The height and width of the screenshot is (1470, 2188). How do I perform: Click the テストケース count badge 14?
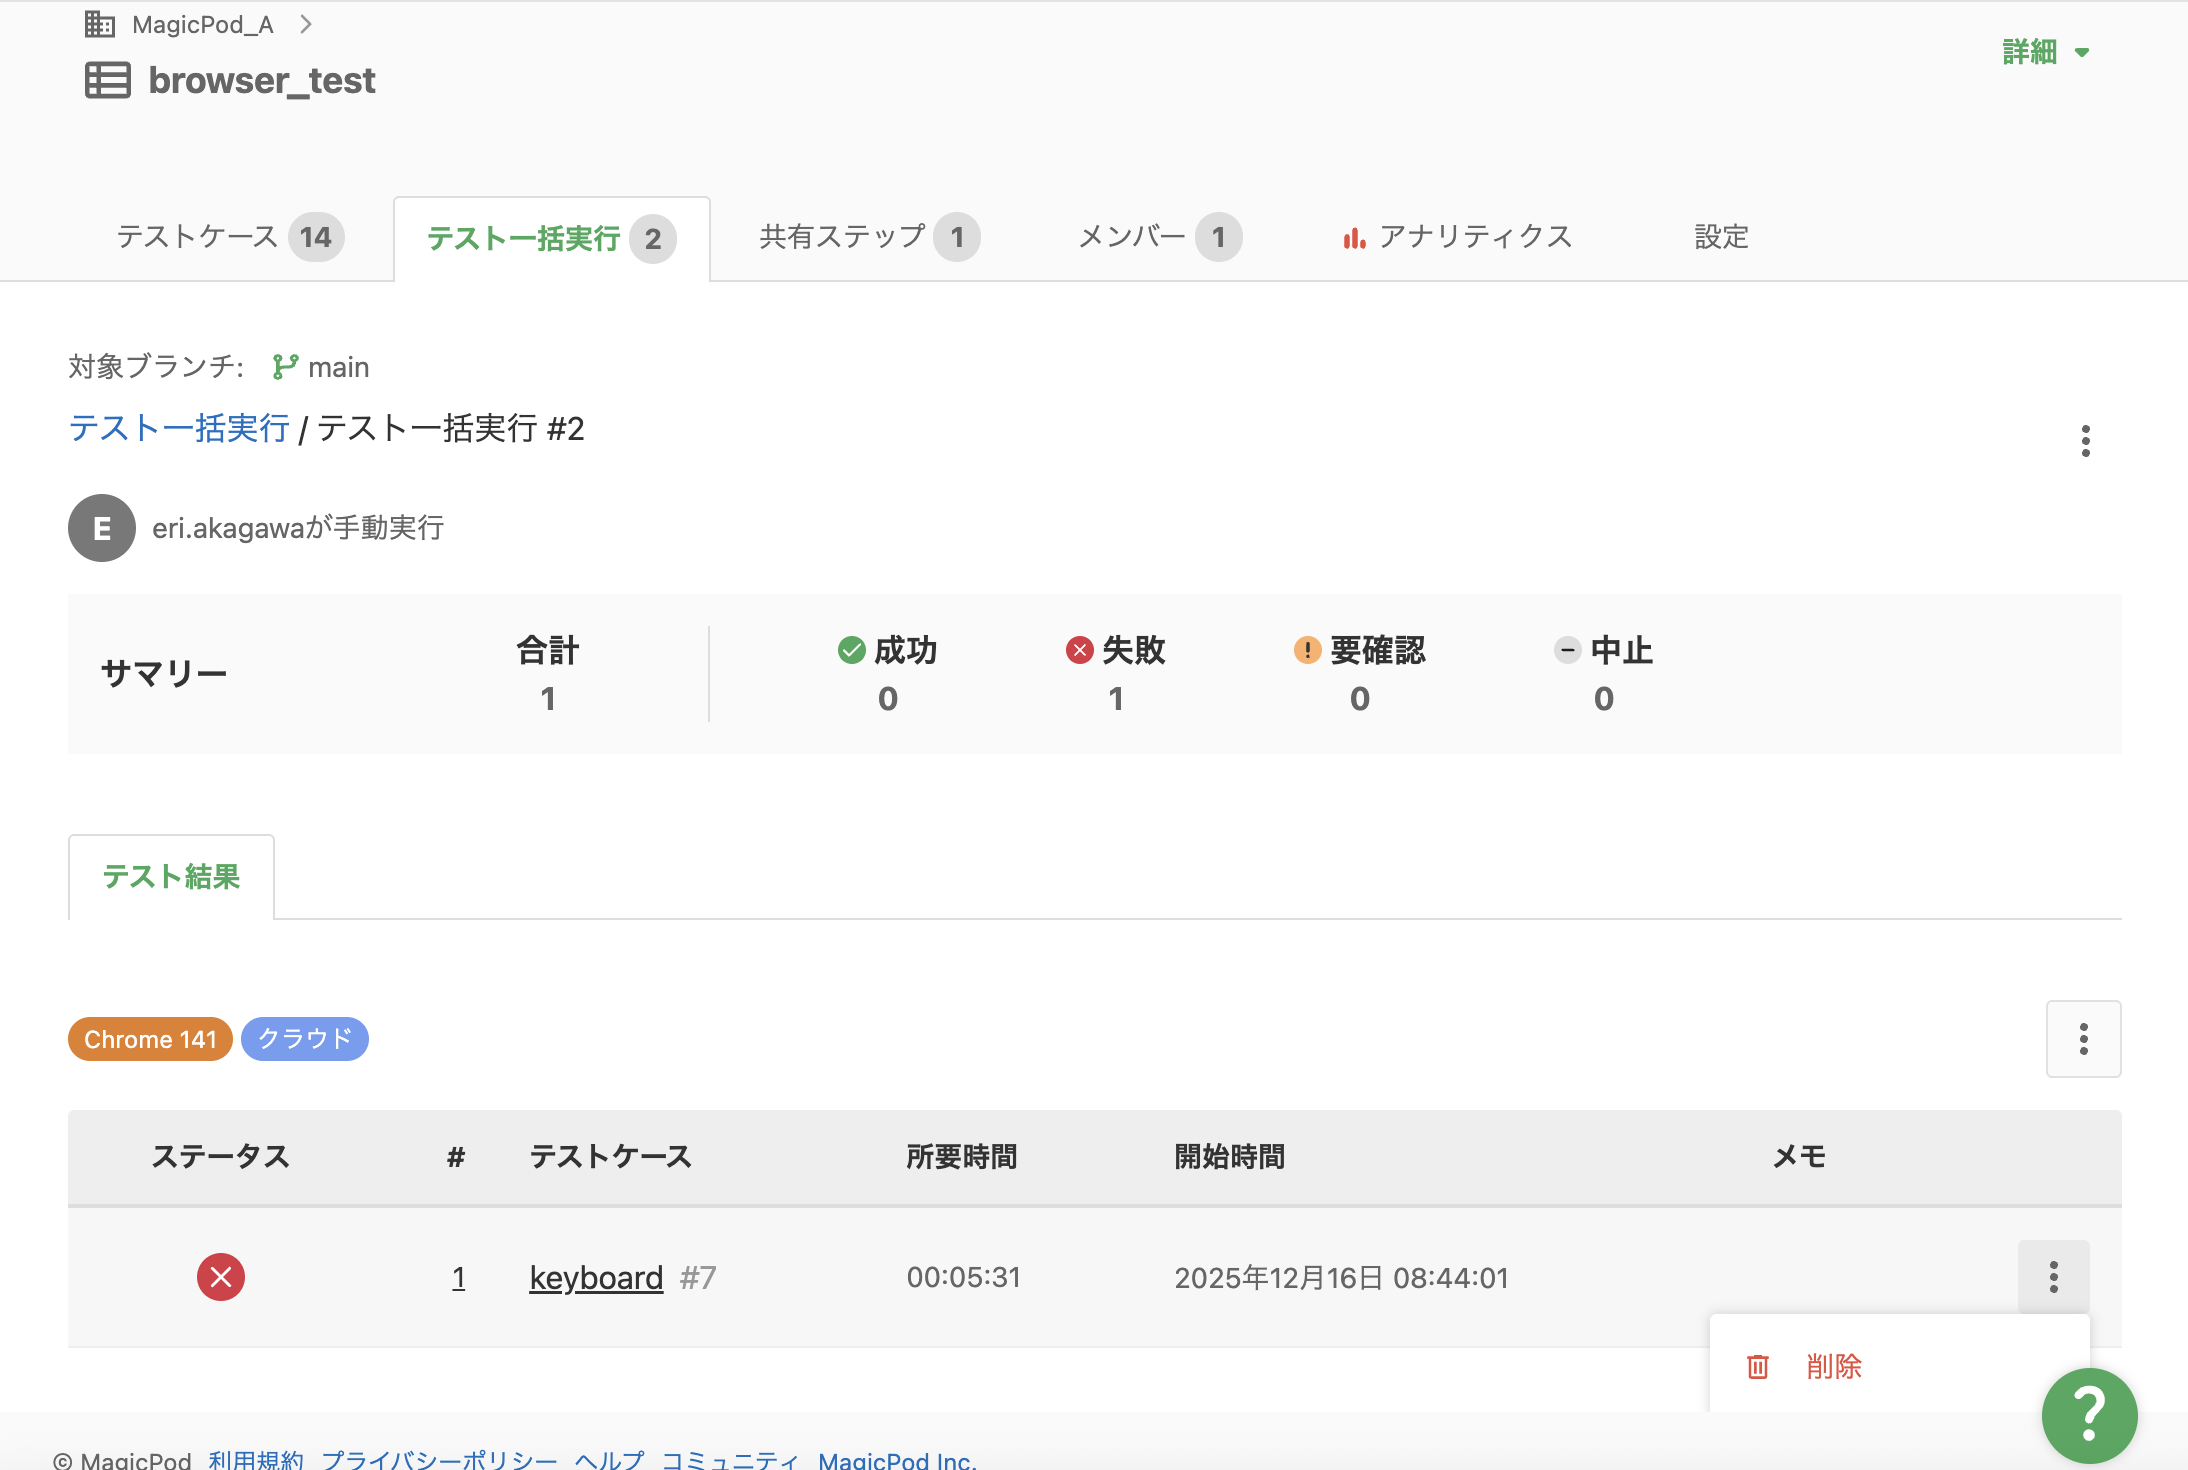[316, 237]
